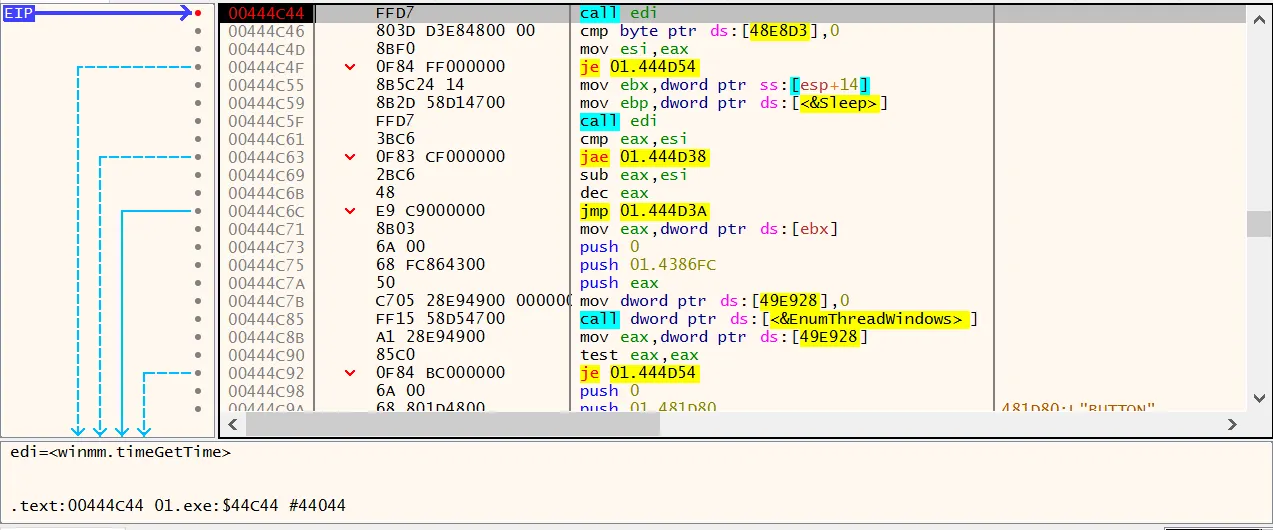Select 'mov ebx,dword ptr ss:[esp+14]' instruction
Image resolution: width=1273 pixels, height=530 pixels.
[x=724, y=85]
